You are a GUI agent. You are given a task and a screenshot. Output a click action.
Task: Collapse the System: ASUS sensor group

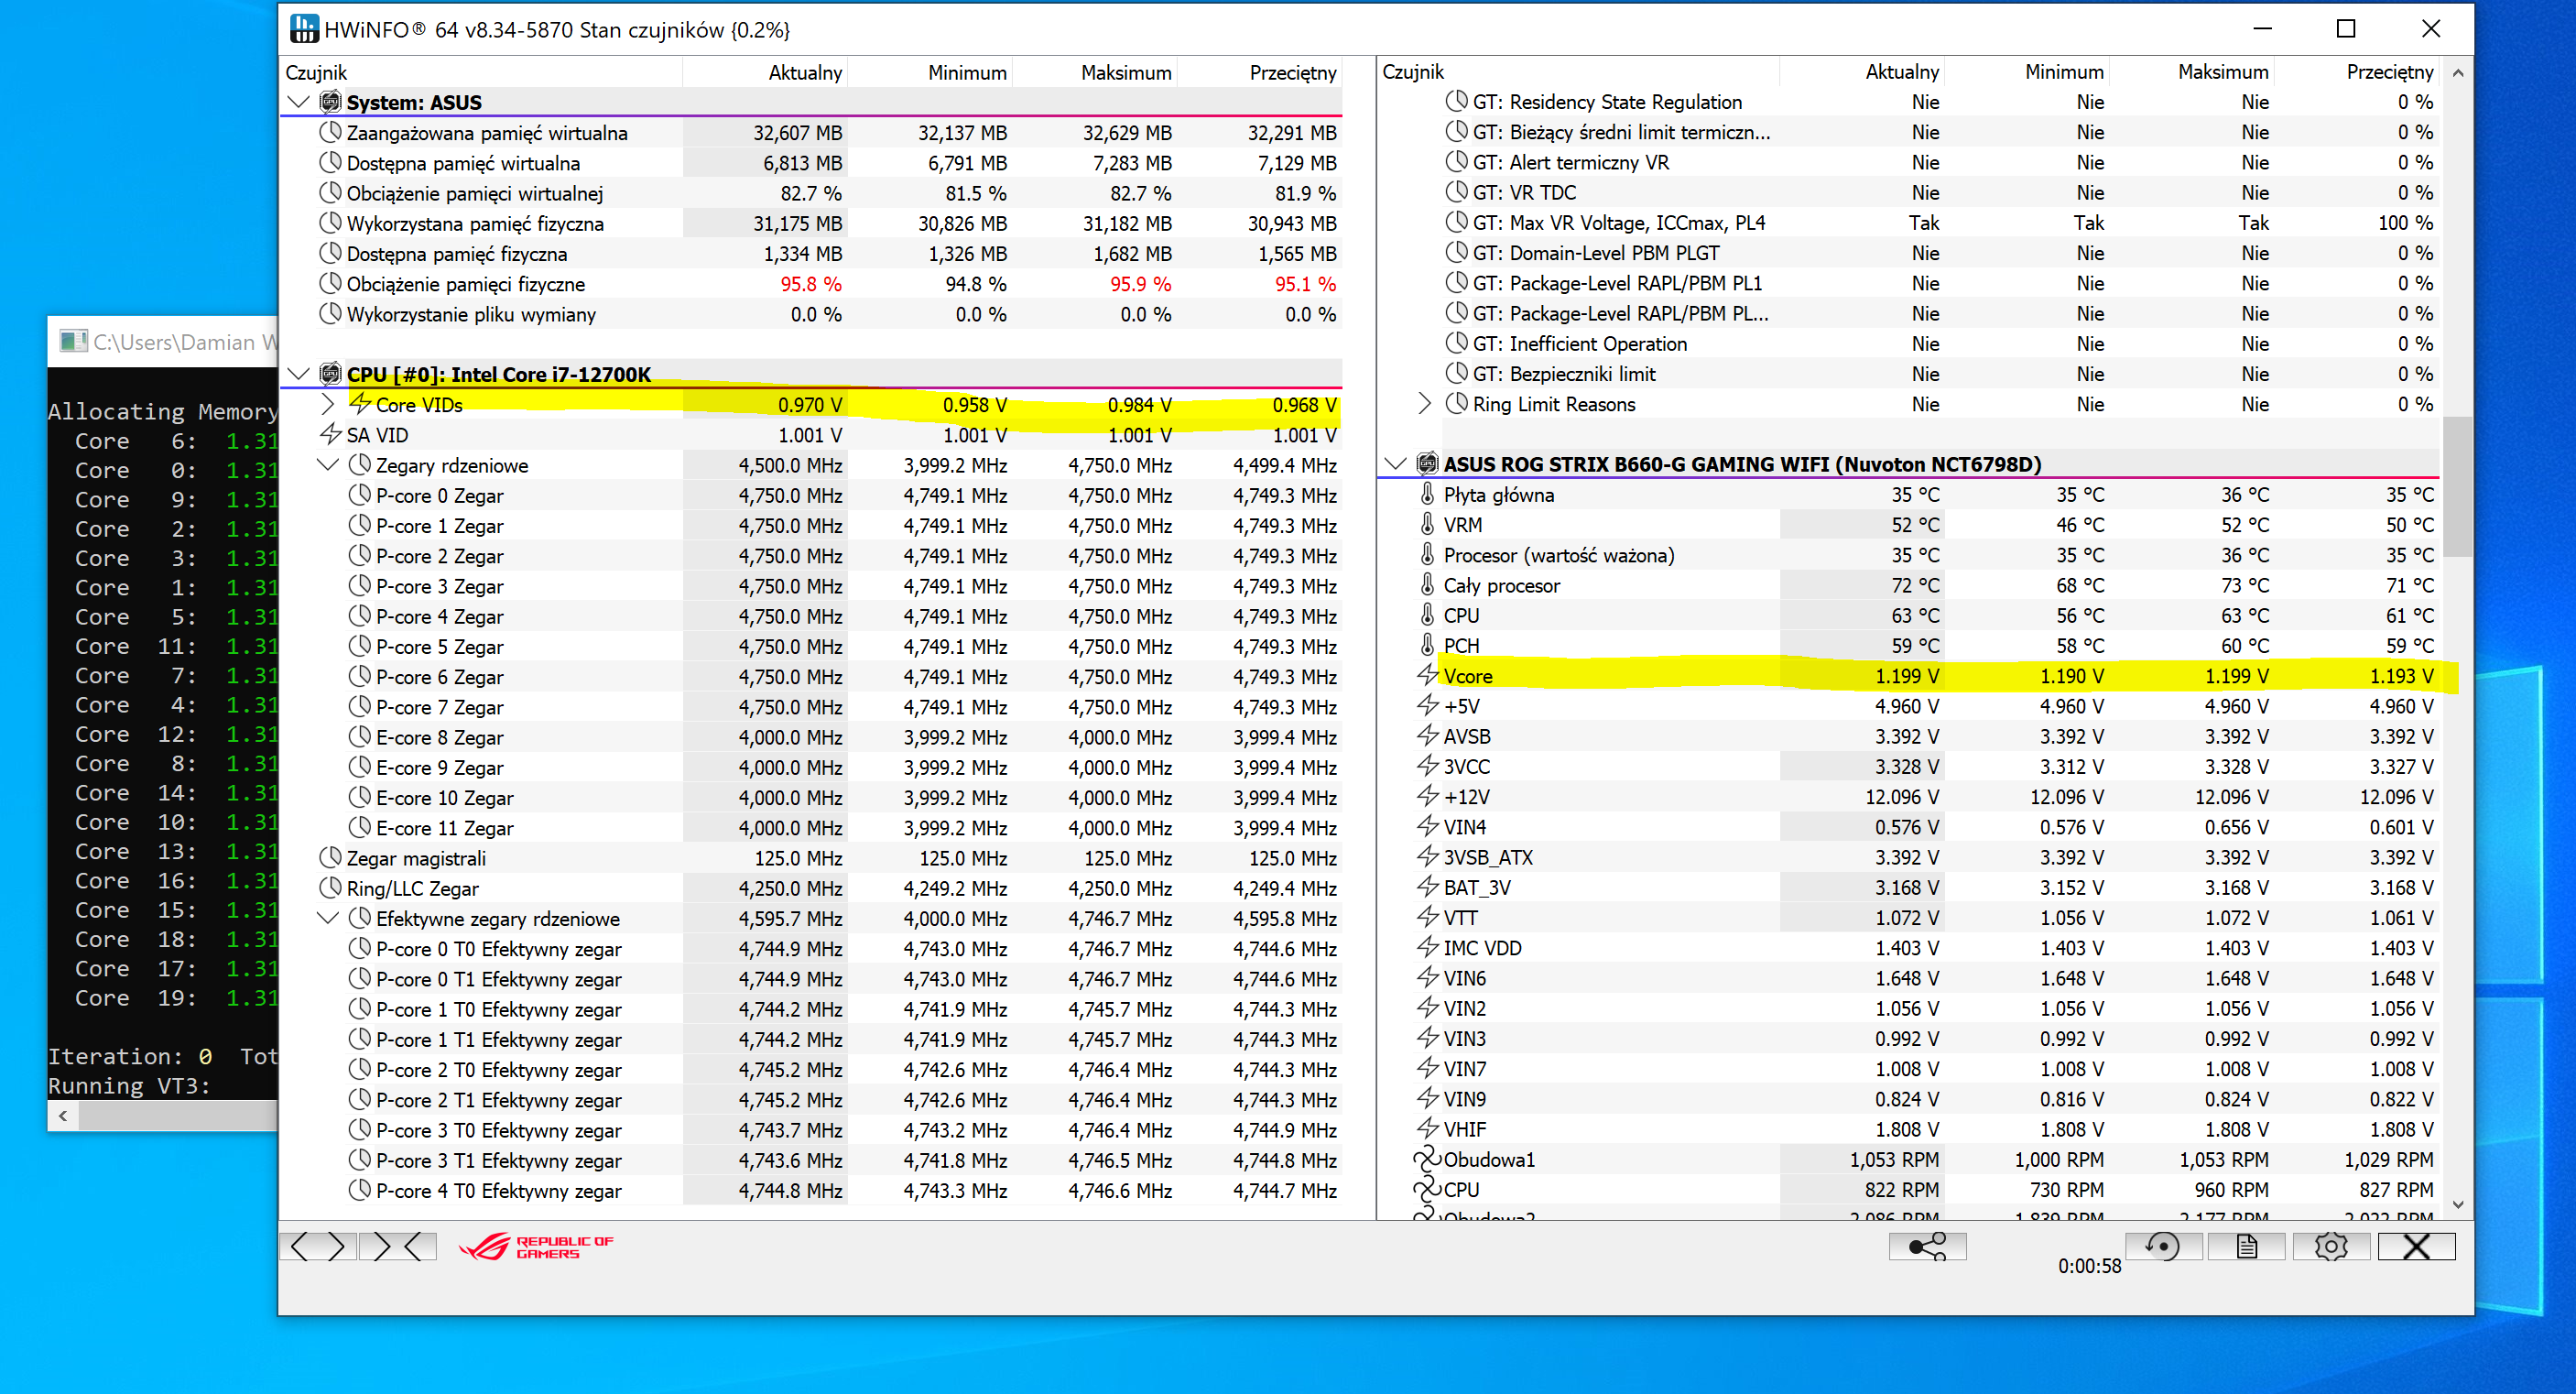coord(298,102)
